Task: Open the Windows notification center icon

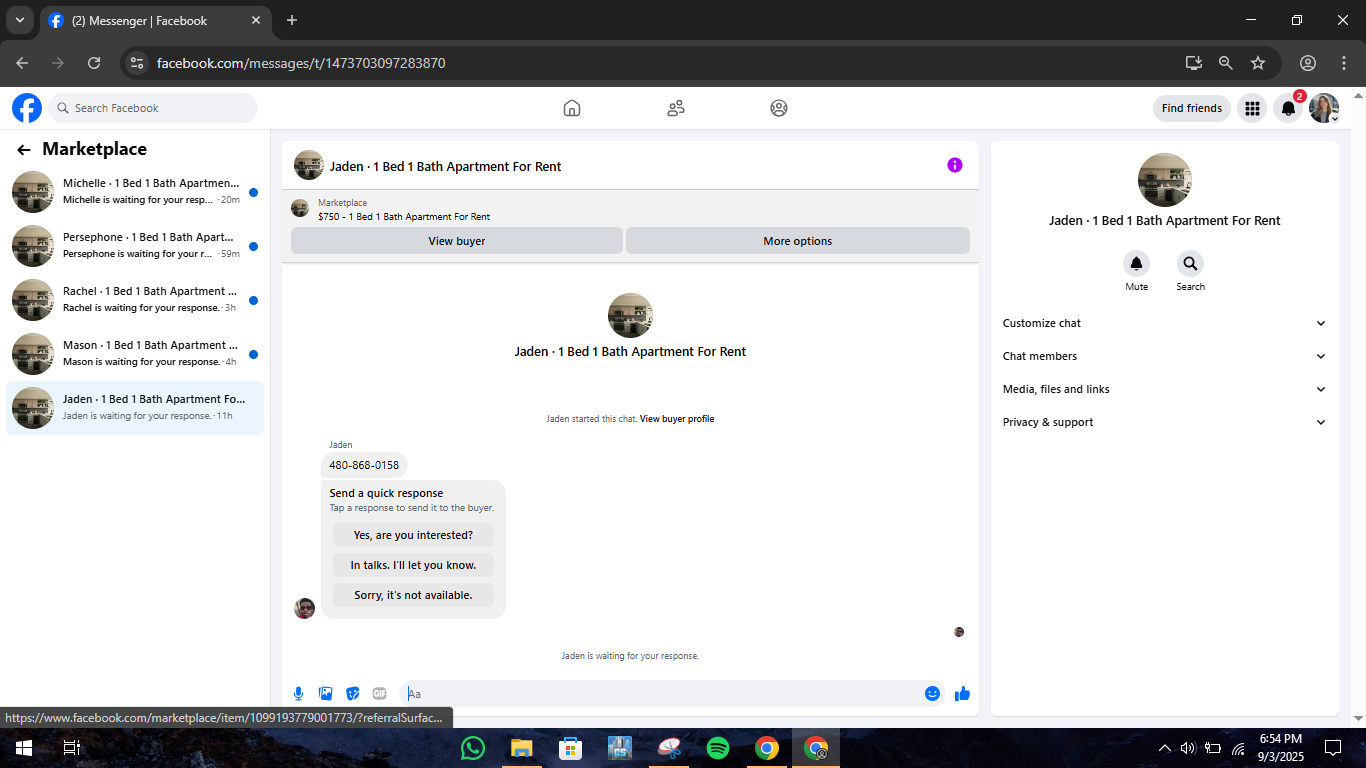Action: [1333, 748]
